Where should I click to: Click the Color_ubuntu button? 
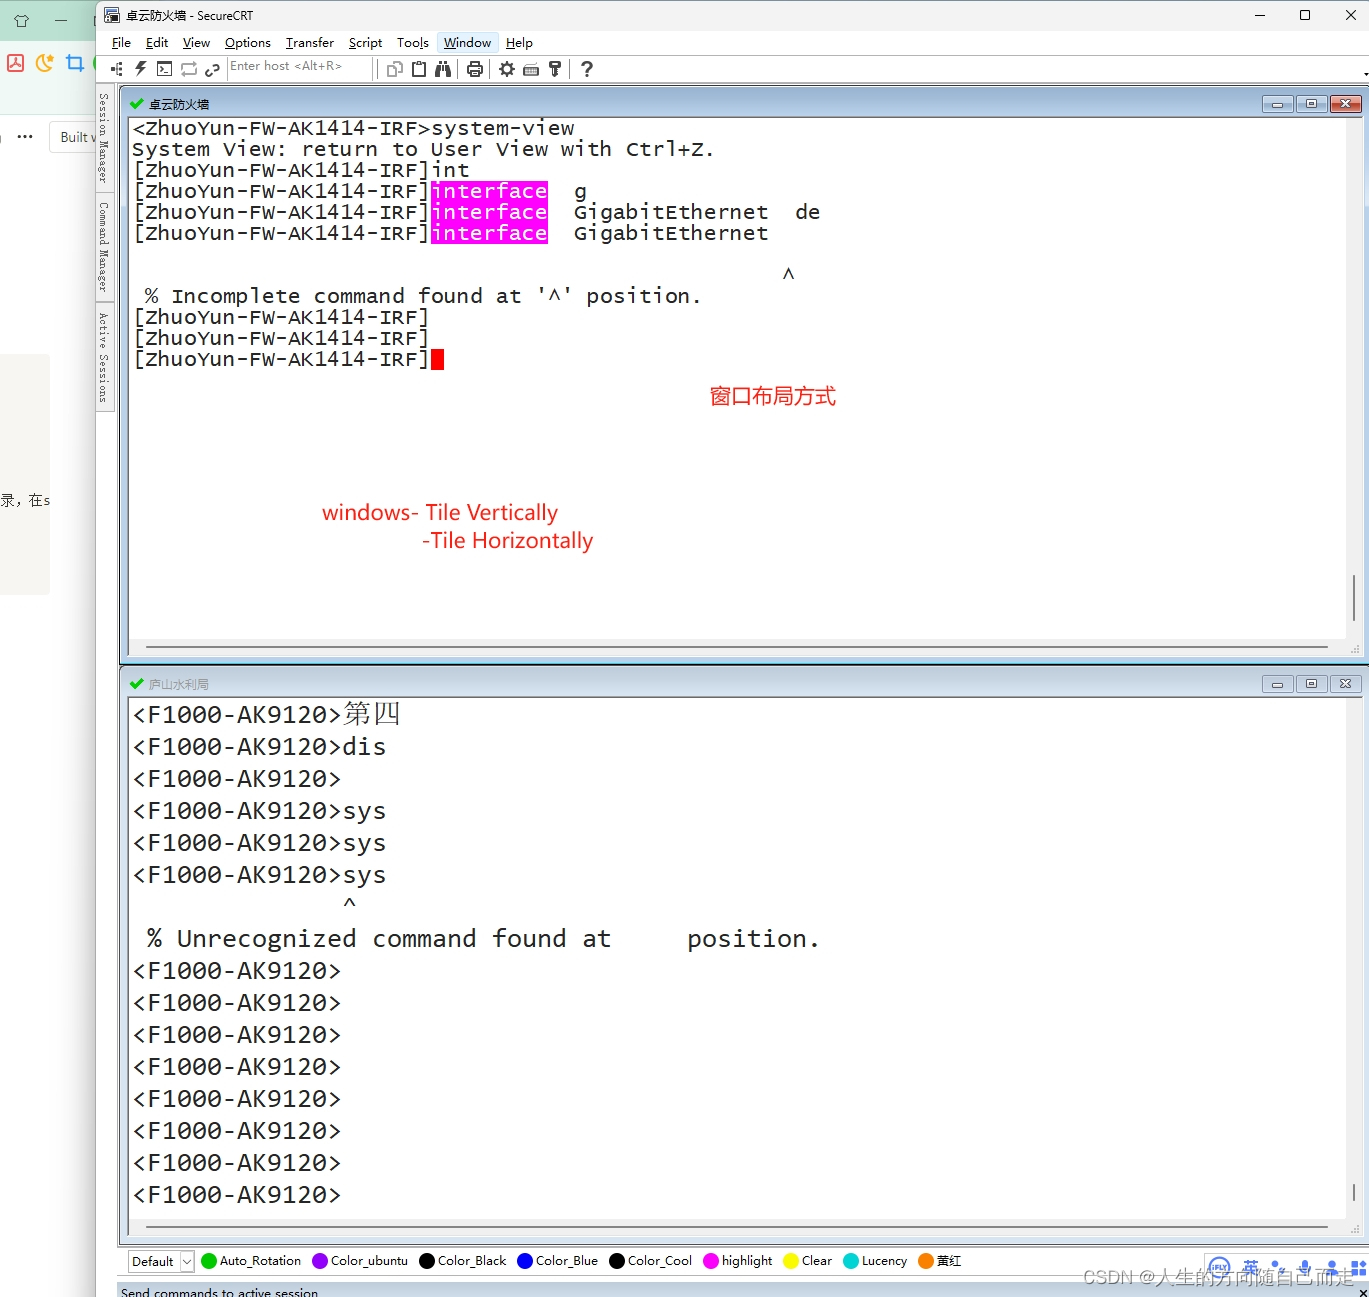coord(360,1261)
